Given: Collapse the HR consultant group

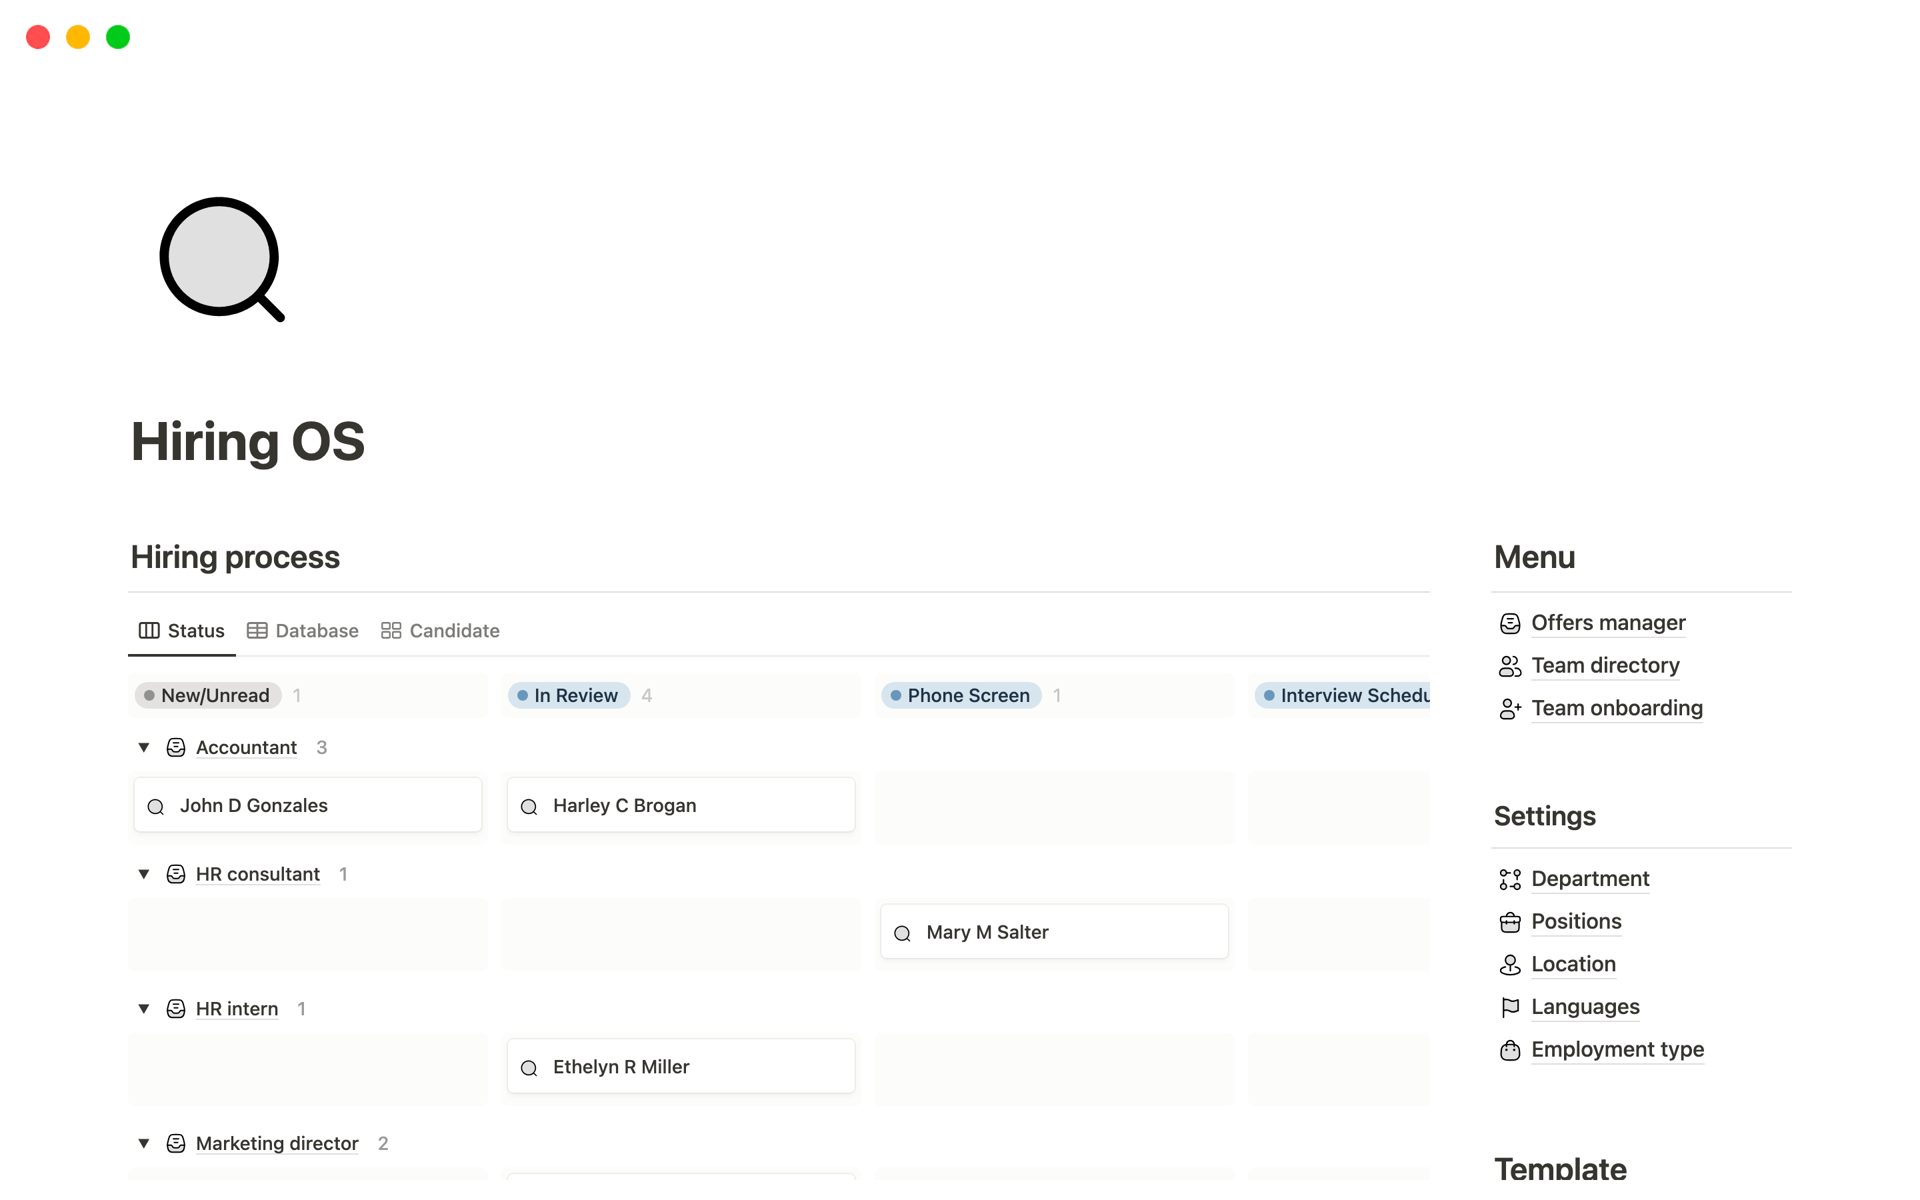Looking at the screenshot, I should click(x=144, y=874).
